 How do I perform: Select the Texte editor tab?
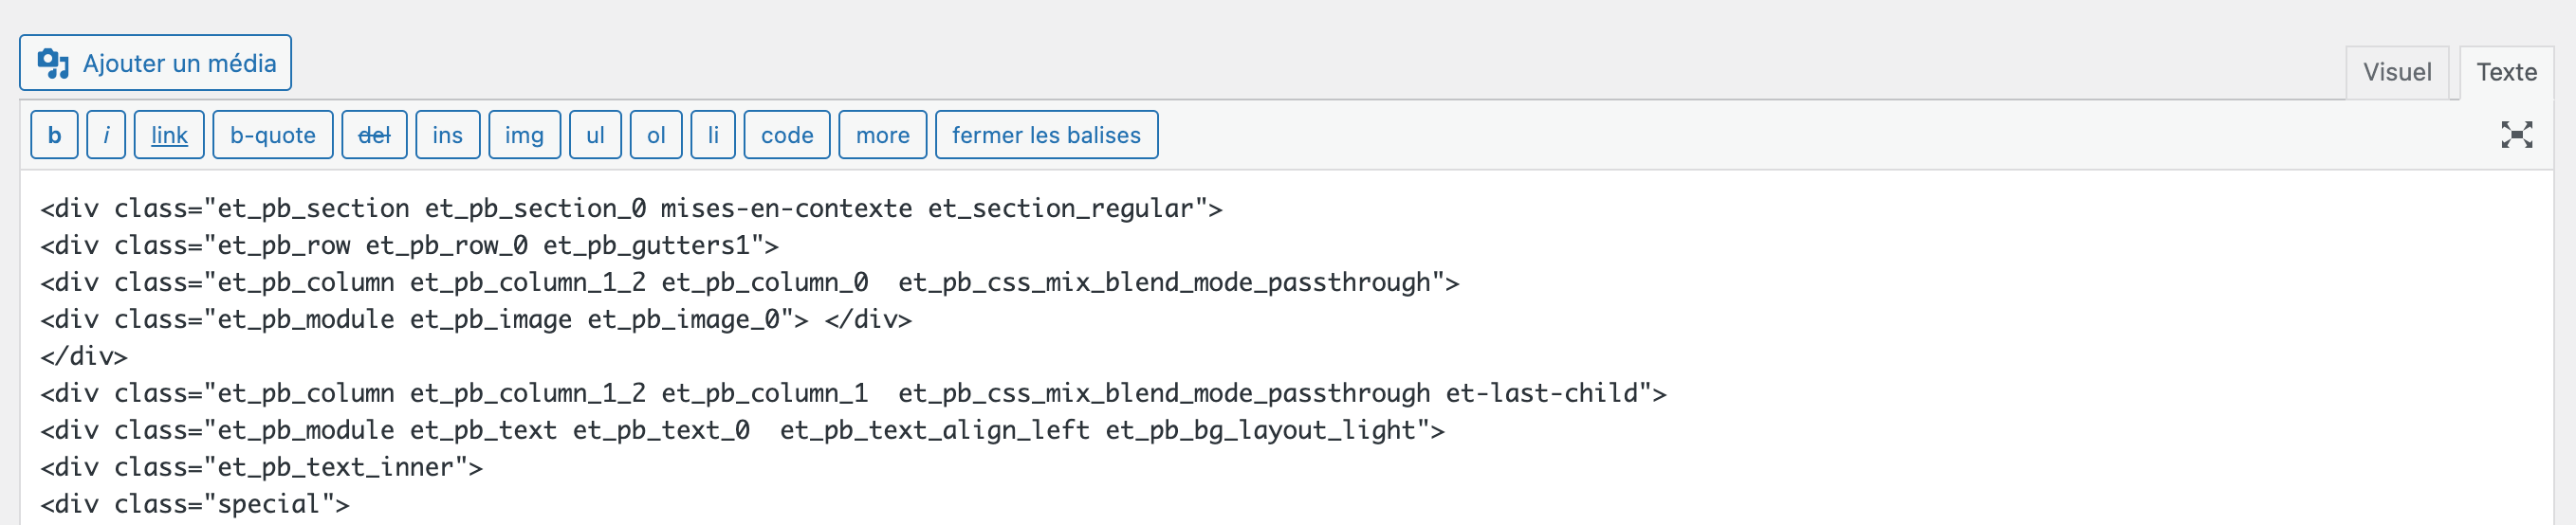2506,72
